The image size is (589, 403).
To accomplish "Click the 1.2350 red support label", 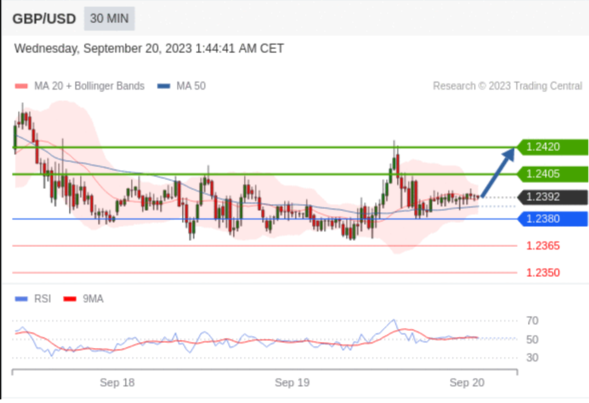I will coord(543,272).
